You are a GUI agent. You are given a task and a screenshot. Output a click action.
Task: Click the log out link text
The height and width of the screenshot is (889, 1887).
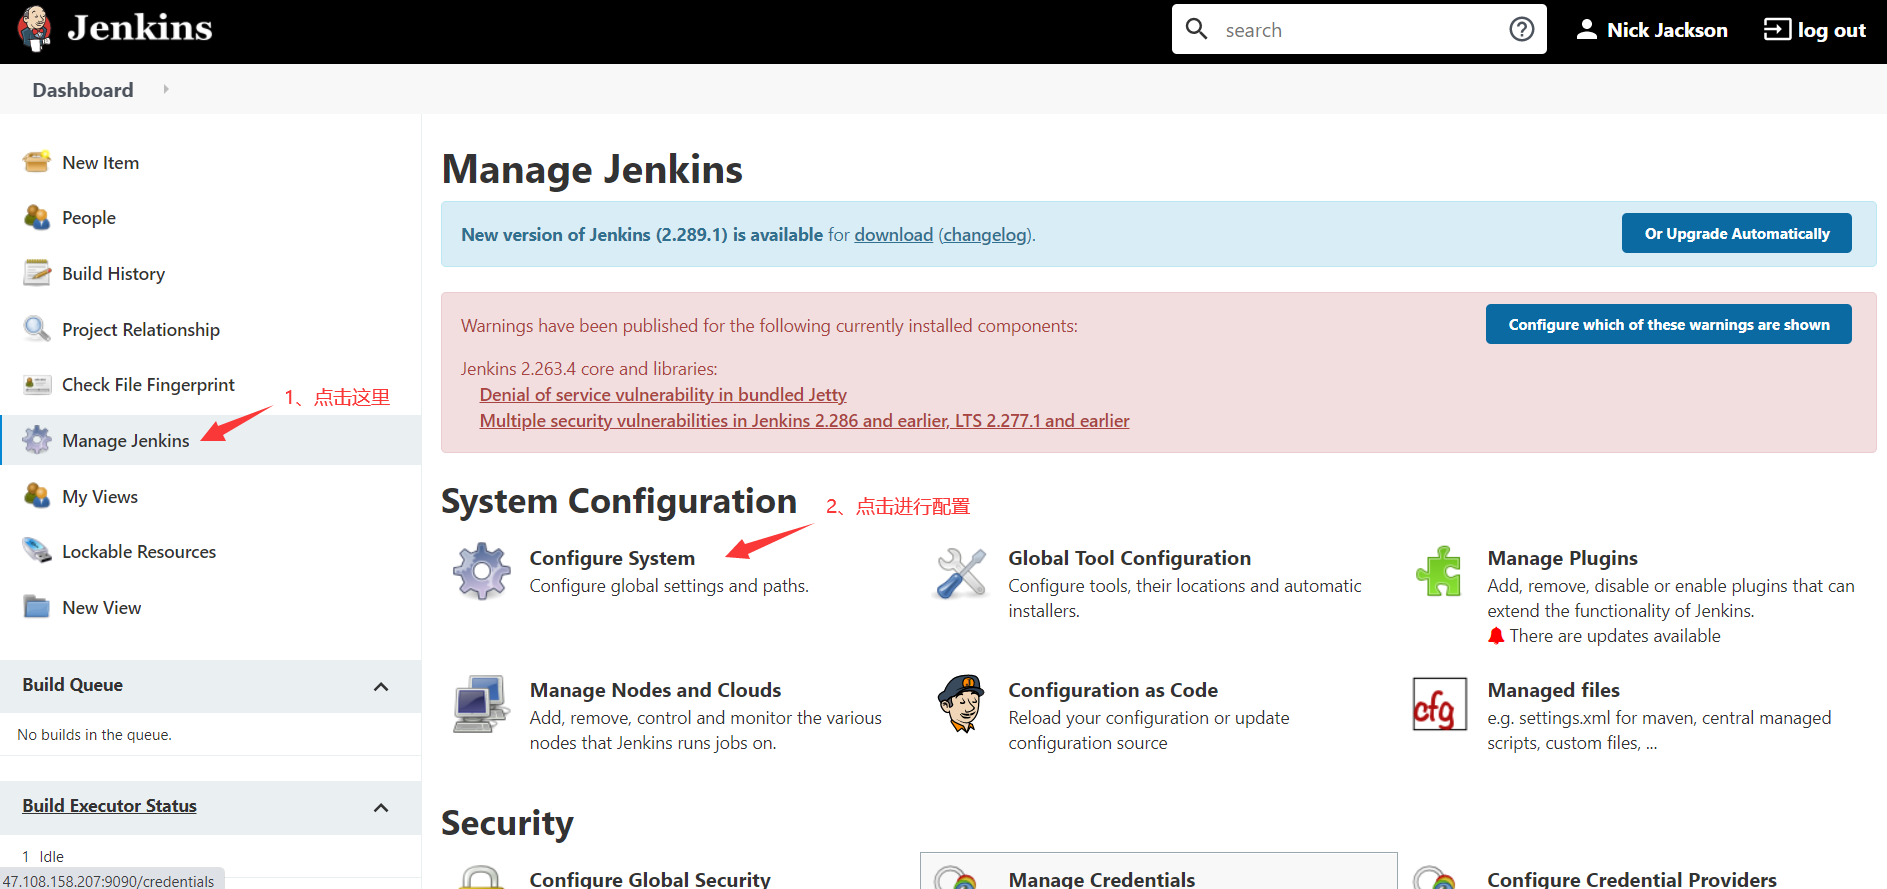(1831, 29)
